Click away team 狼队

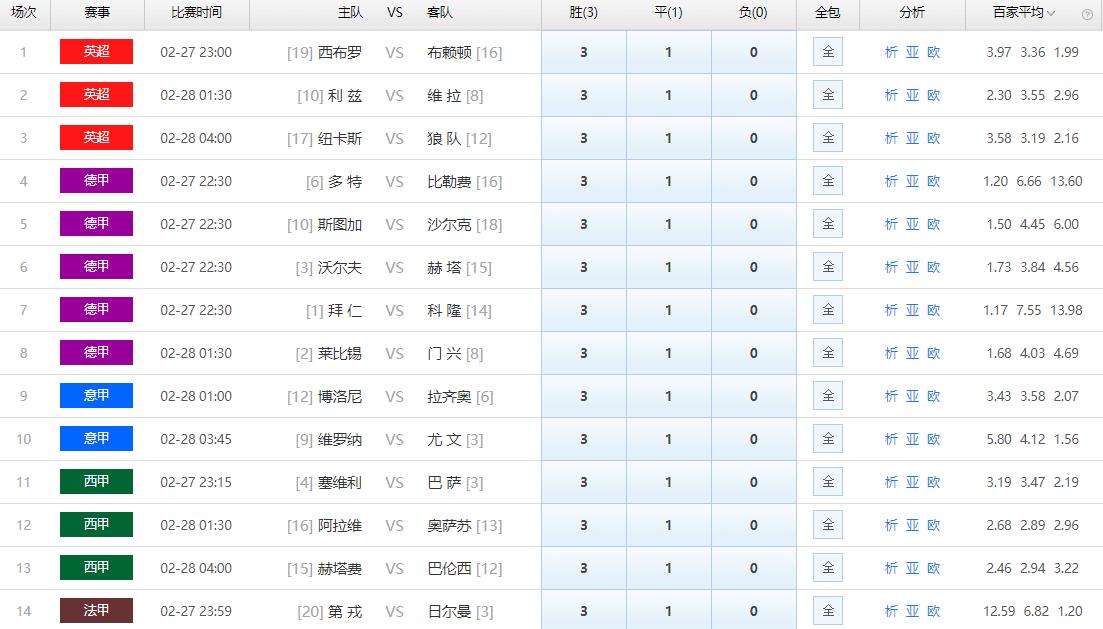[x=445, y=139]
